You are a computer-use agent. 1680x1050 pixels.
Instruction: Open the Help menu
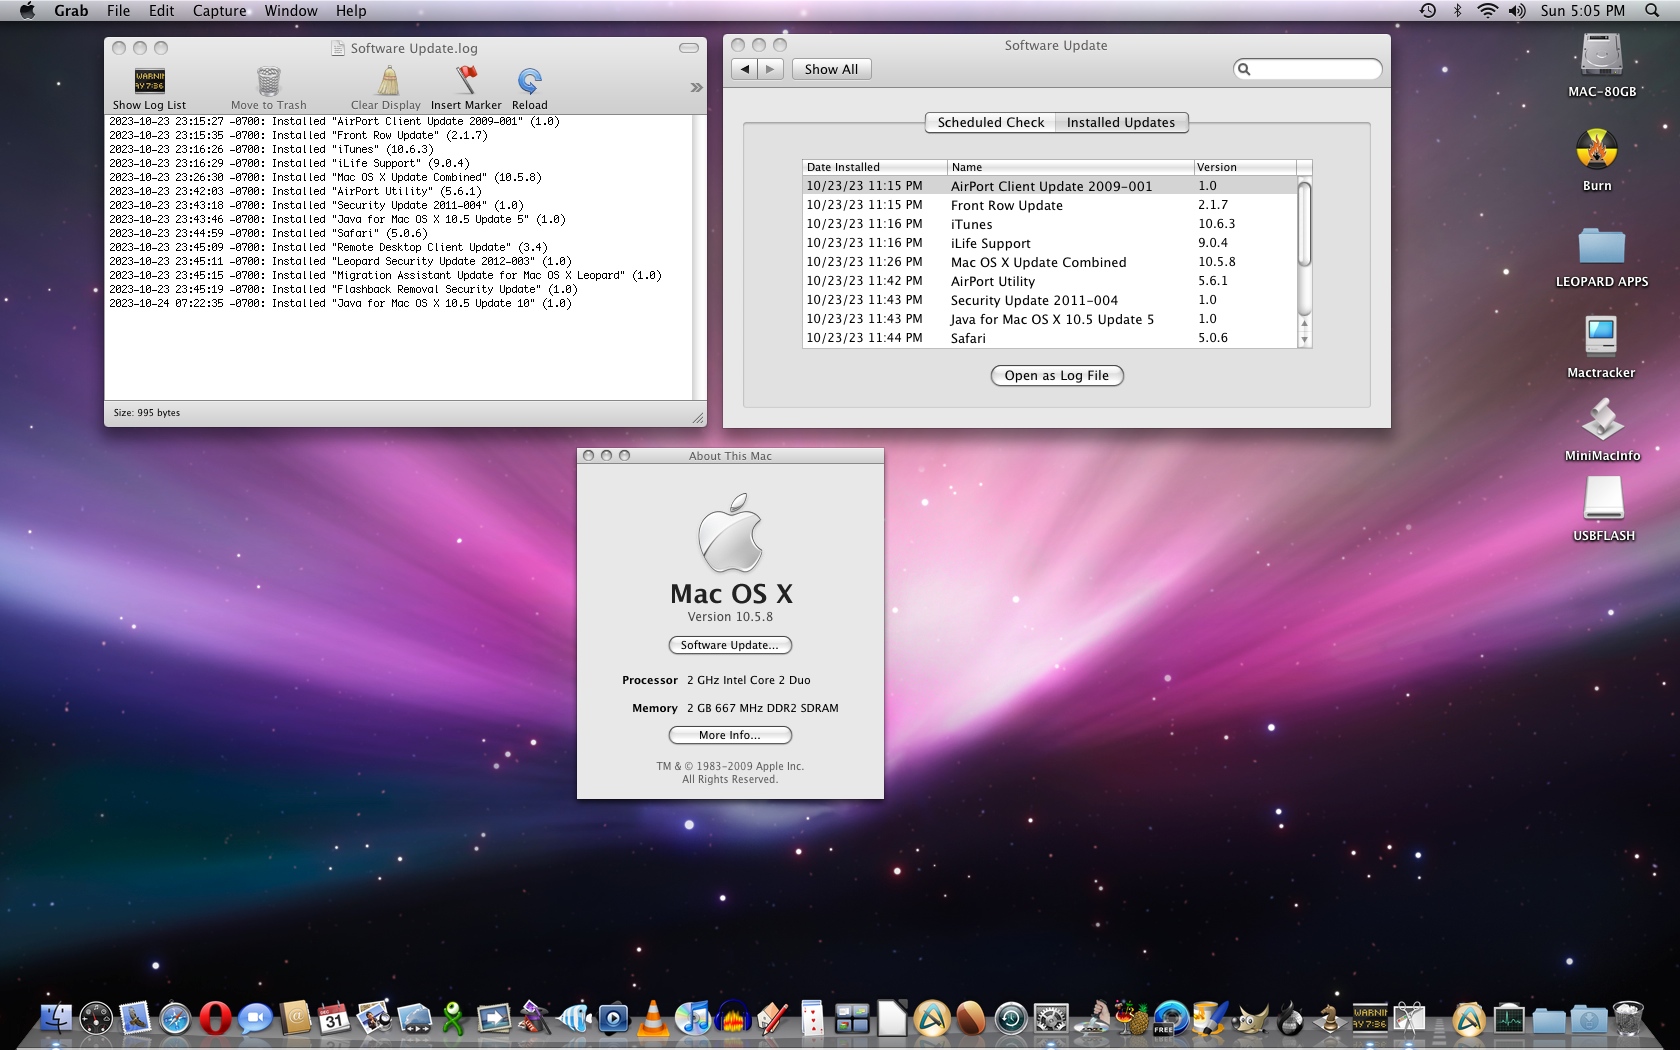(x=351, y=11)
